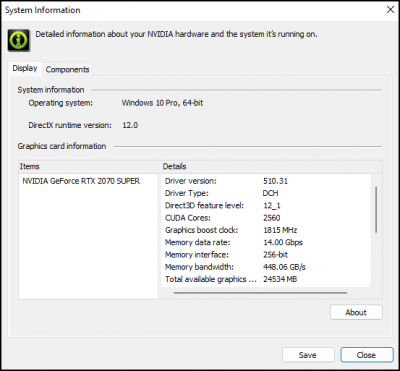
Task: Click total available graphics value 24534 MB
Action: 280,279
